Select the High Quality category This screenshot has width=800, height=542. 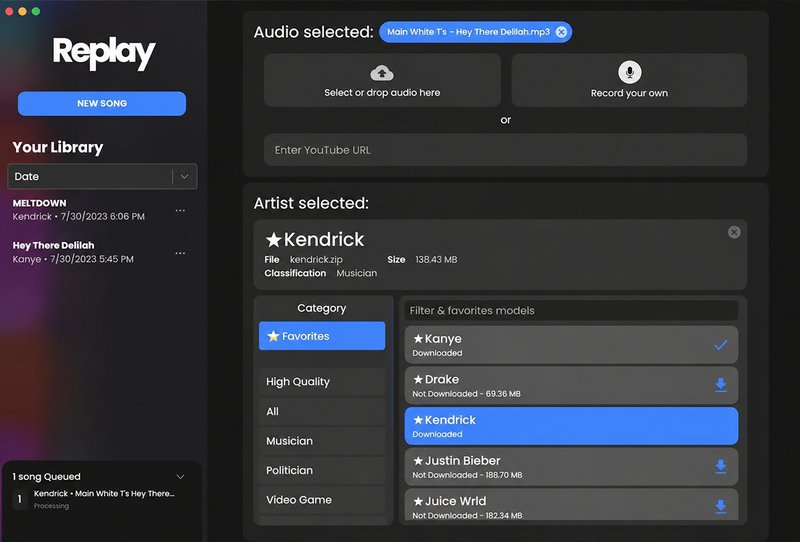(322, 381)
